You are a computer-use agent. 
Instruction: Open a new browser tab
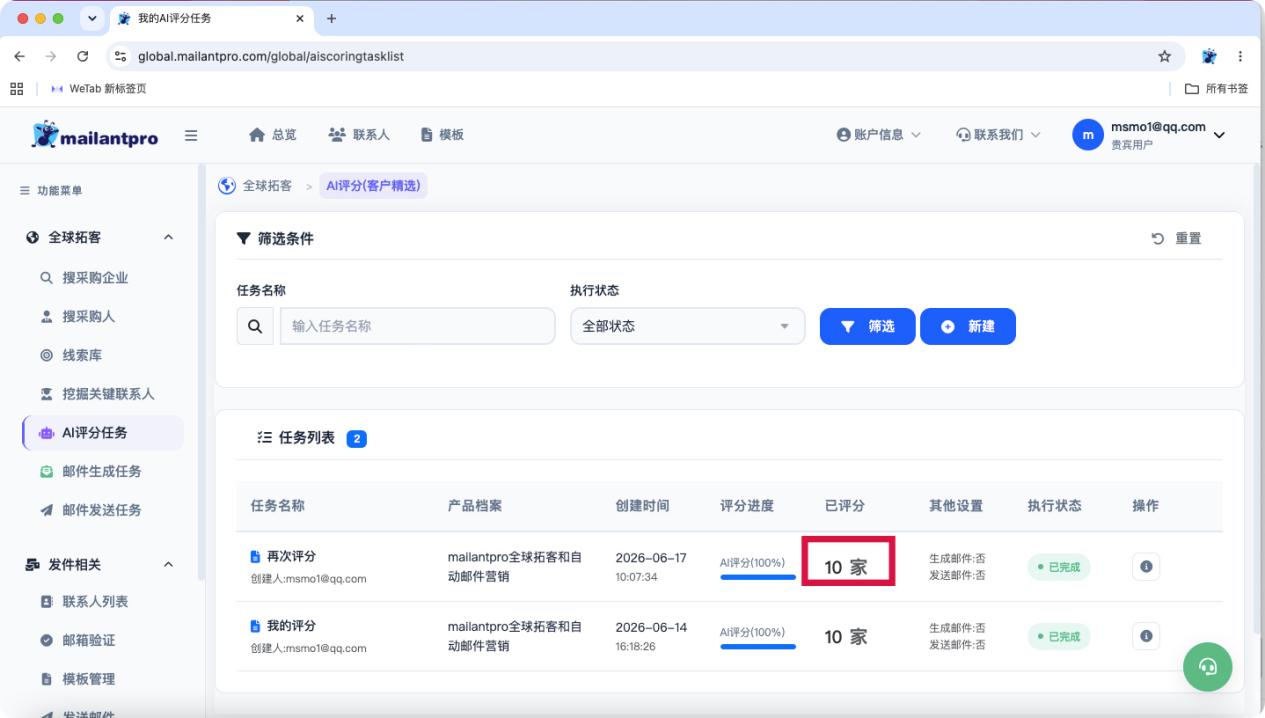coord(332,18)
